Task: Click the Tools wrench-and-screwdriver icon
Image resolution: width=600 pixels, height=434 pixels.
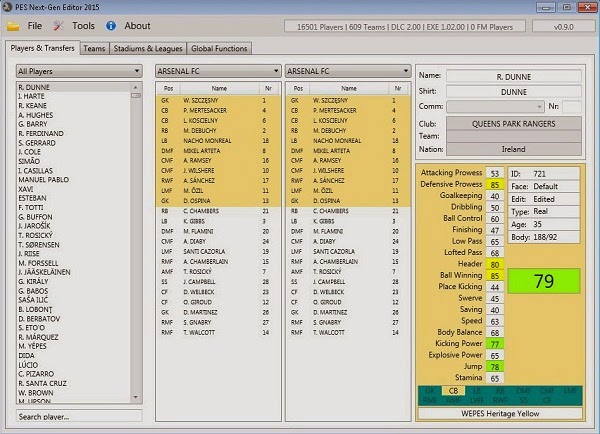Action: [58, 26]
